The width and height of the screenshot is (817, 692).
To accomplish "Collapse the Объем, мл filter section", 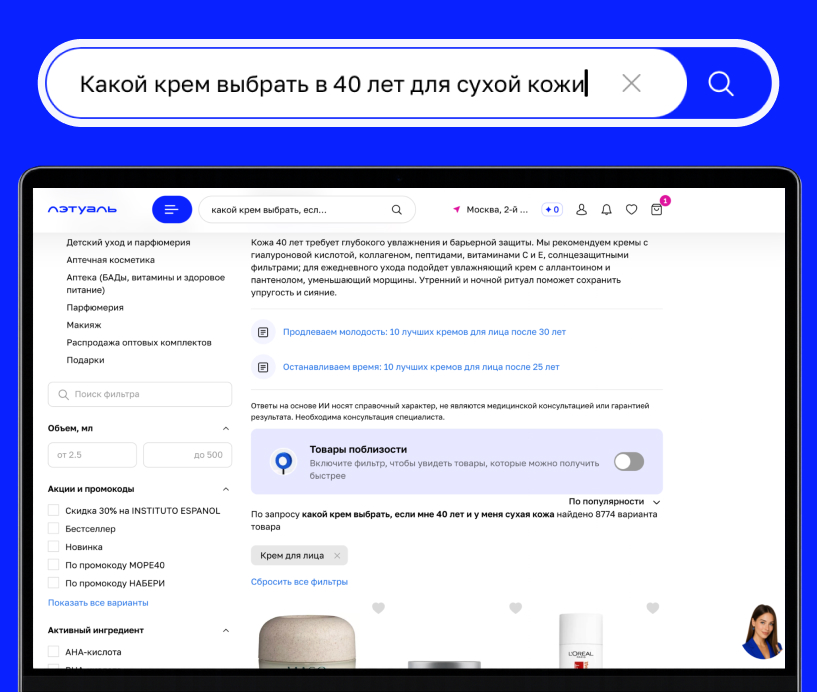I will coord(226,428).
